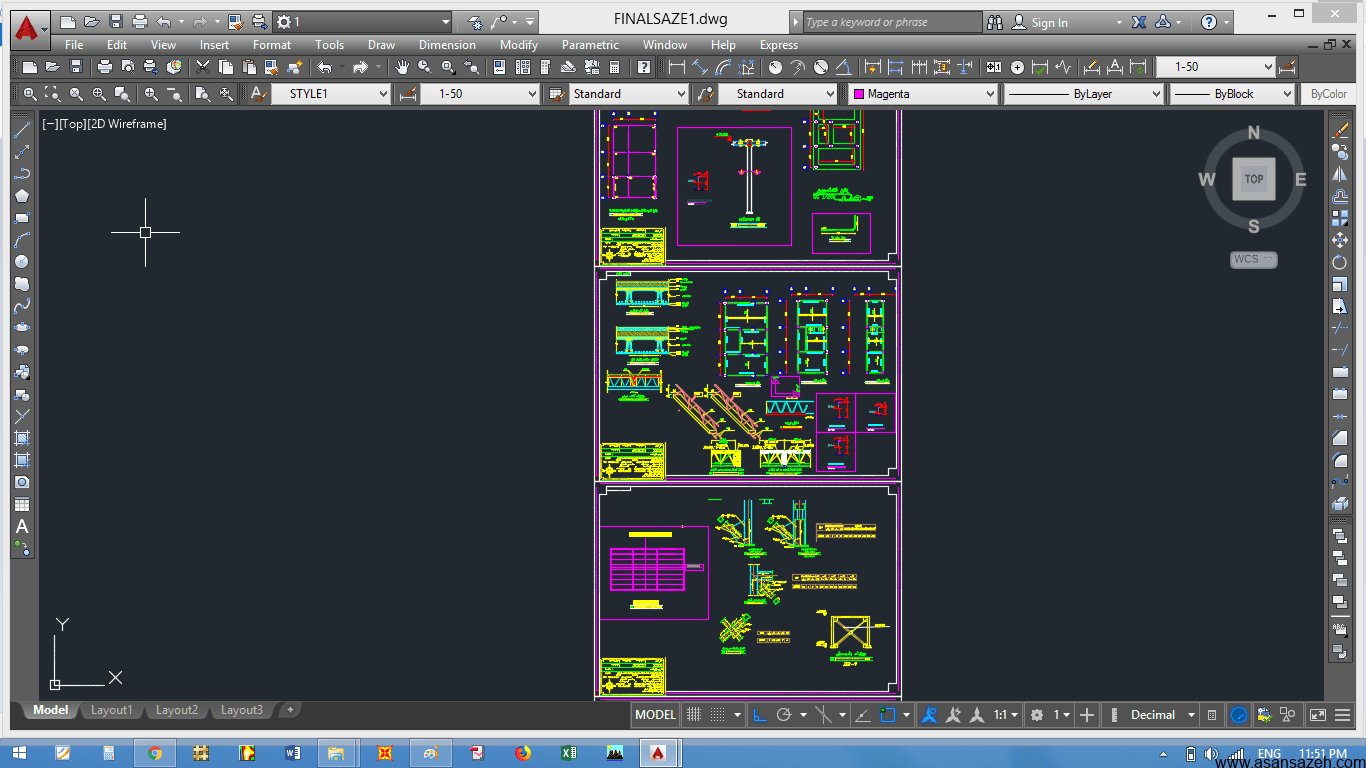Click the MODEL space button
This screenshot has width=1366, height=768.
[655, 715]
